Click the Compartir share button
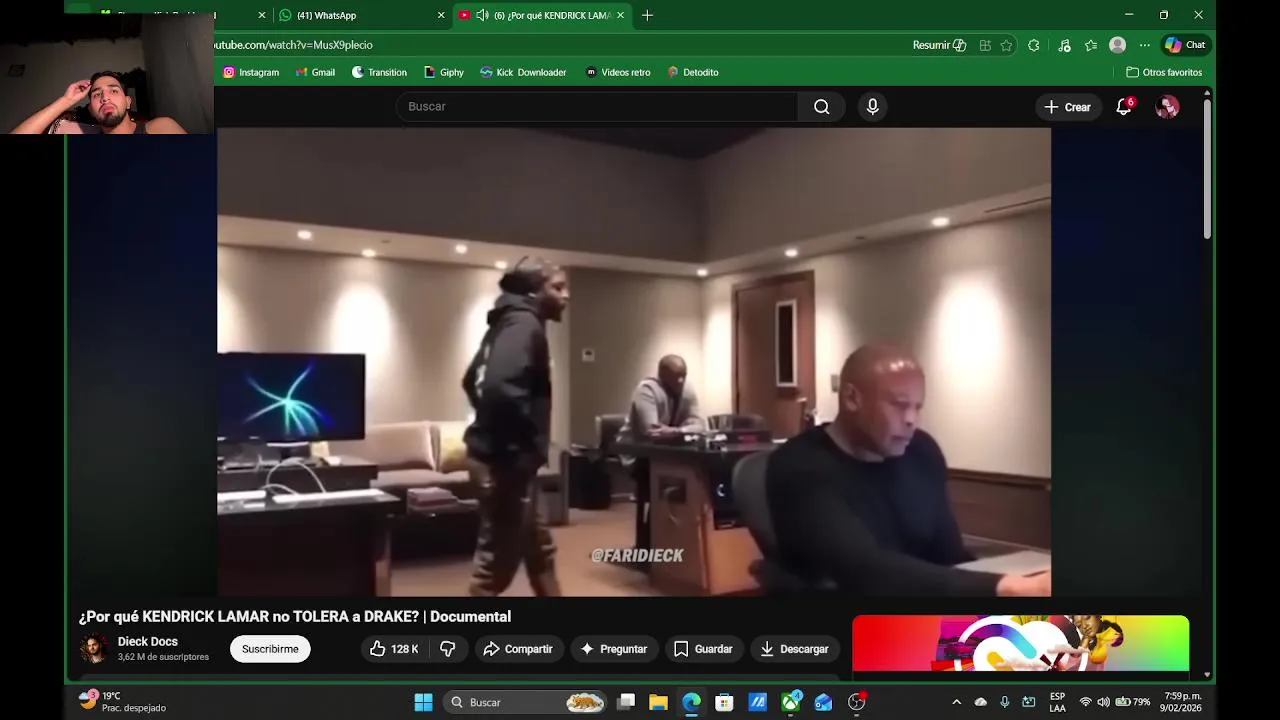The height and width of the screenshot is (720, 1280). 518,649
